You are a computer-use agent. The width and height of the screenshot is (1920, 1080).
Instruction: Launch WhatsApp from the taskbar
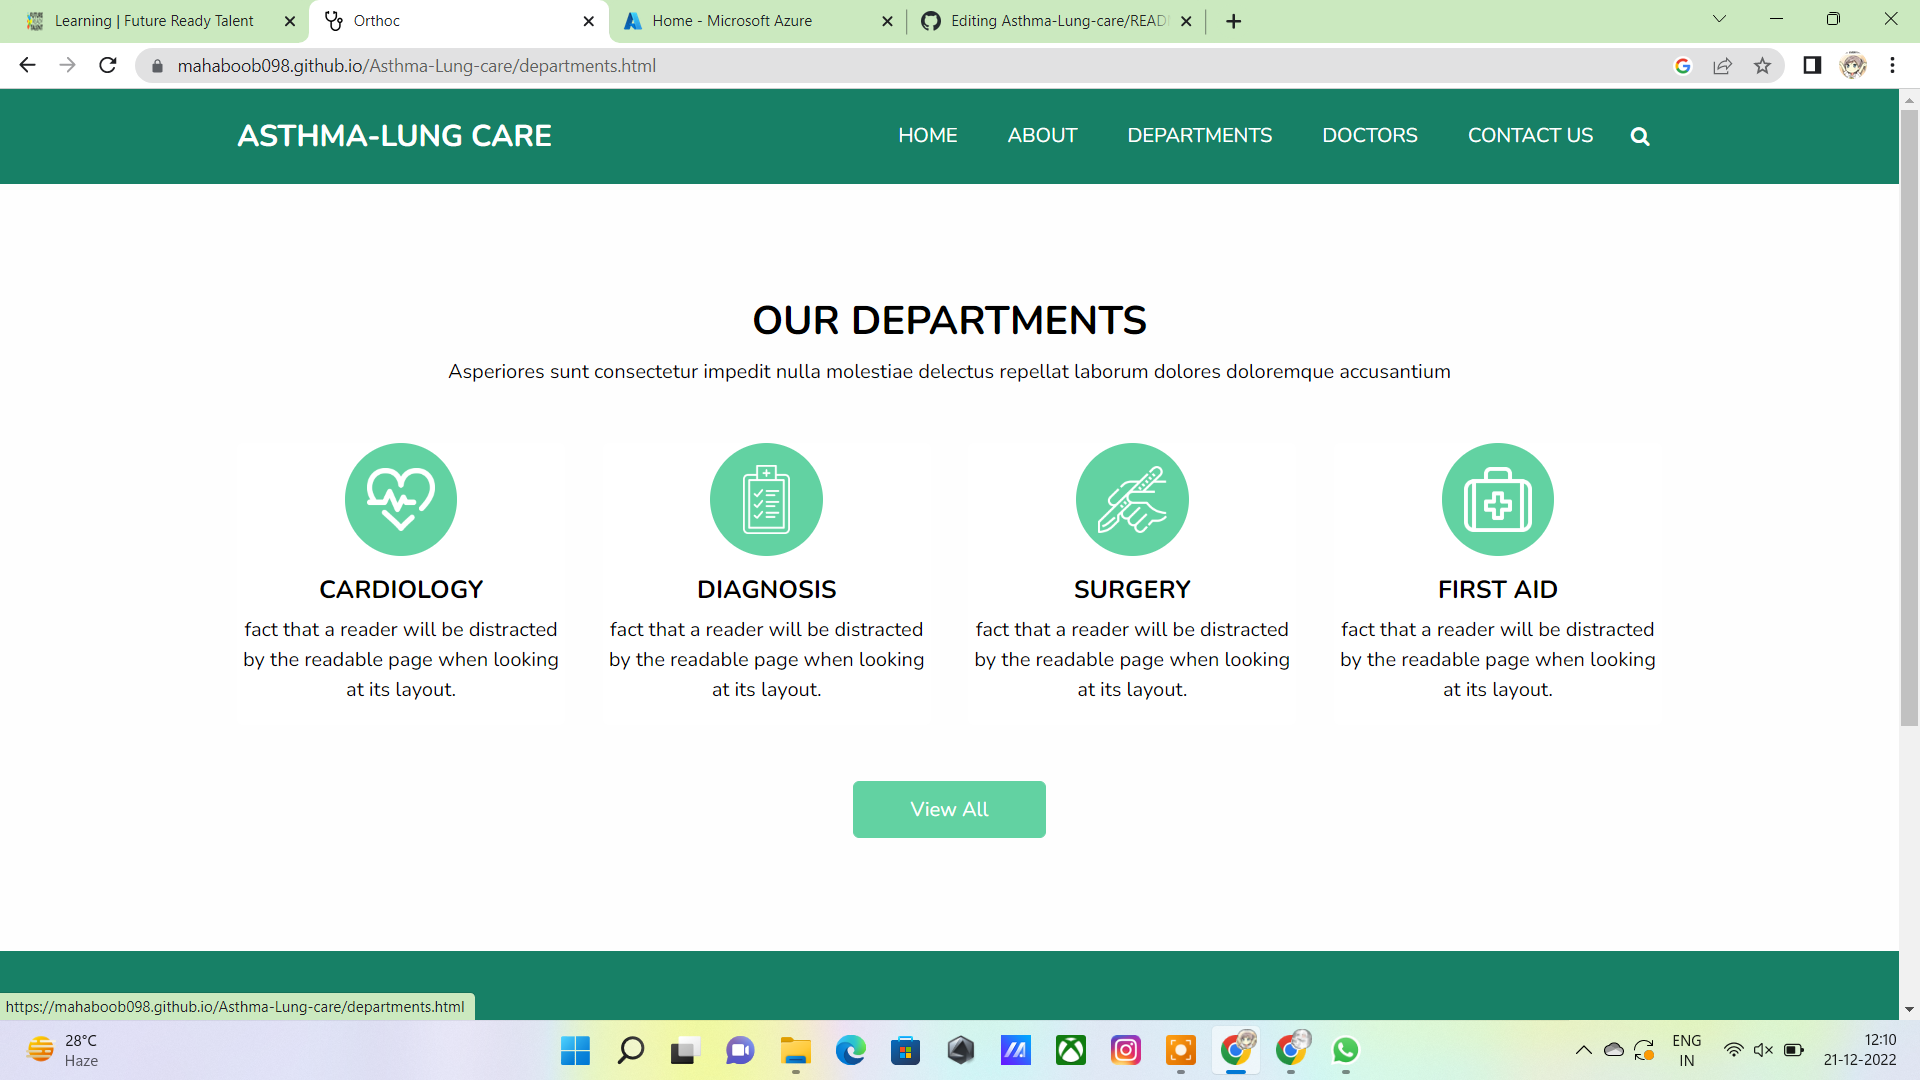click(1346, 1051)
